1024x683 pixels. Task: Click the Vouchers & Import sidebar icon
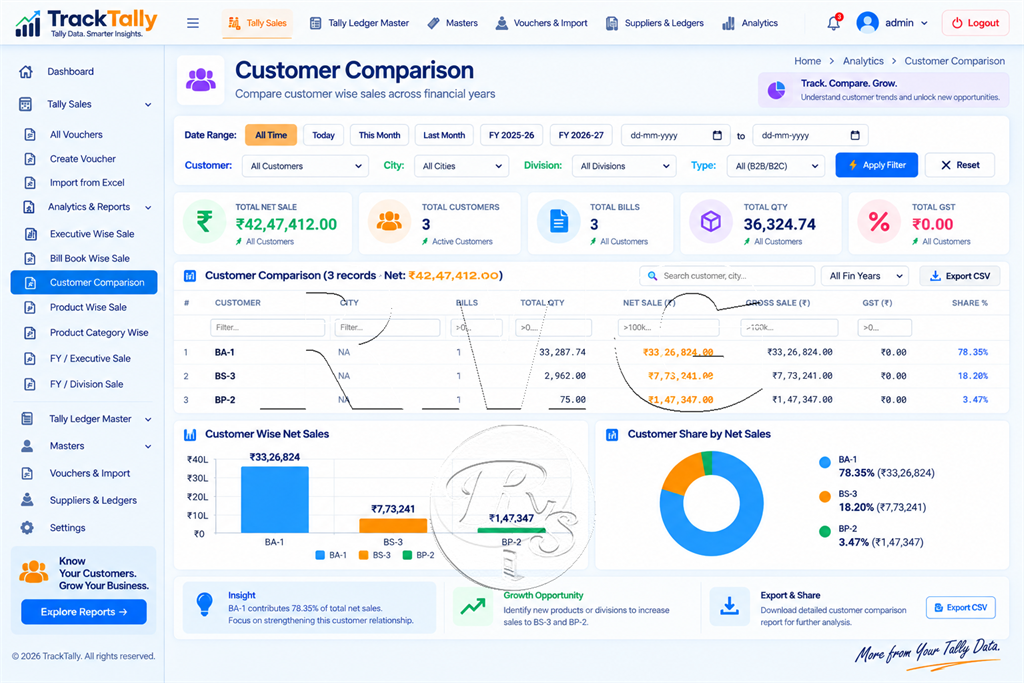coord(27,473)
